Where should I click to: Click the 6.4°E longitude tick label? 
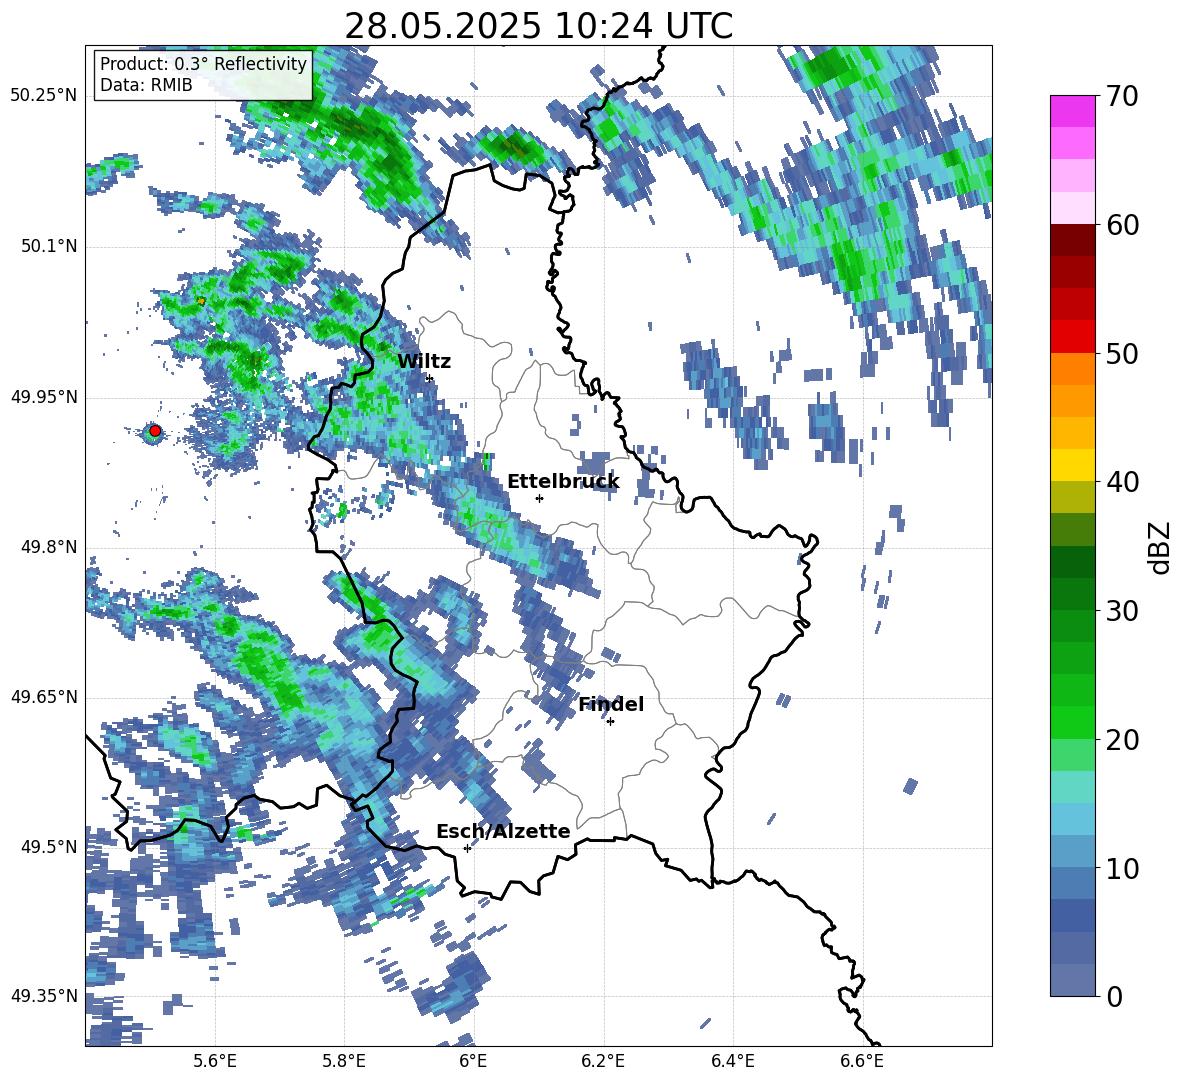[x=733, y=1062]
